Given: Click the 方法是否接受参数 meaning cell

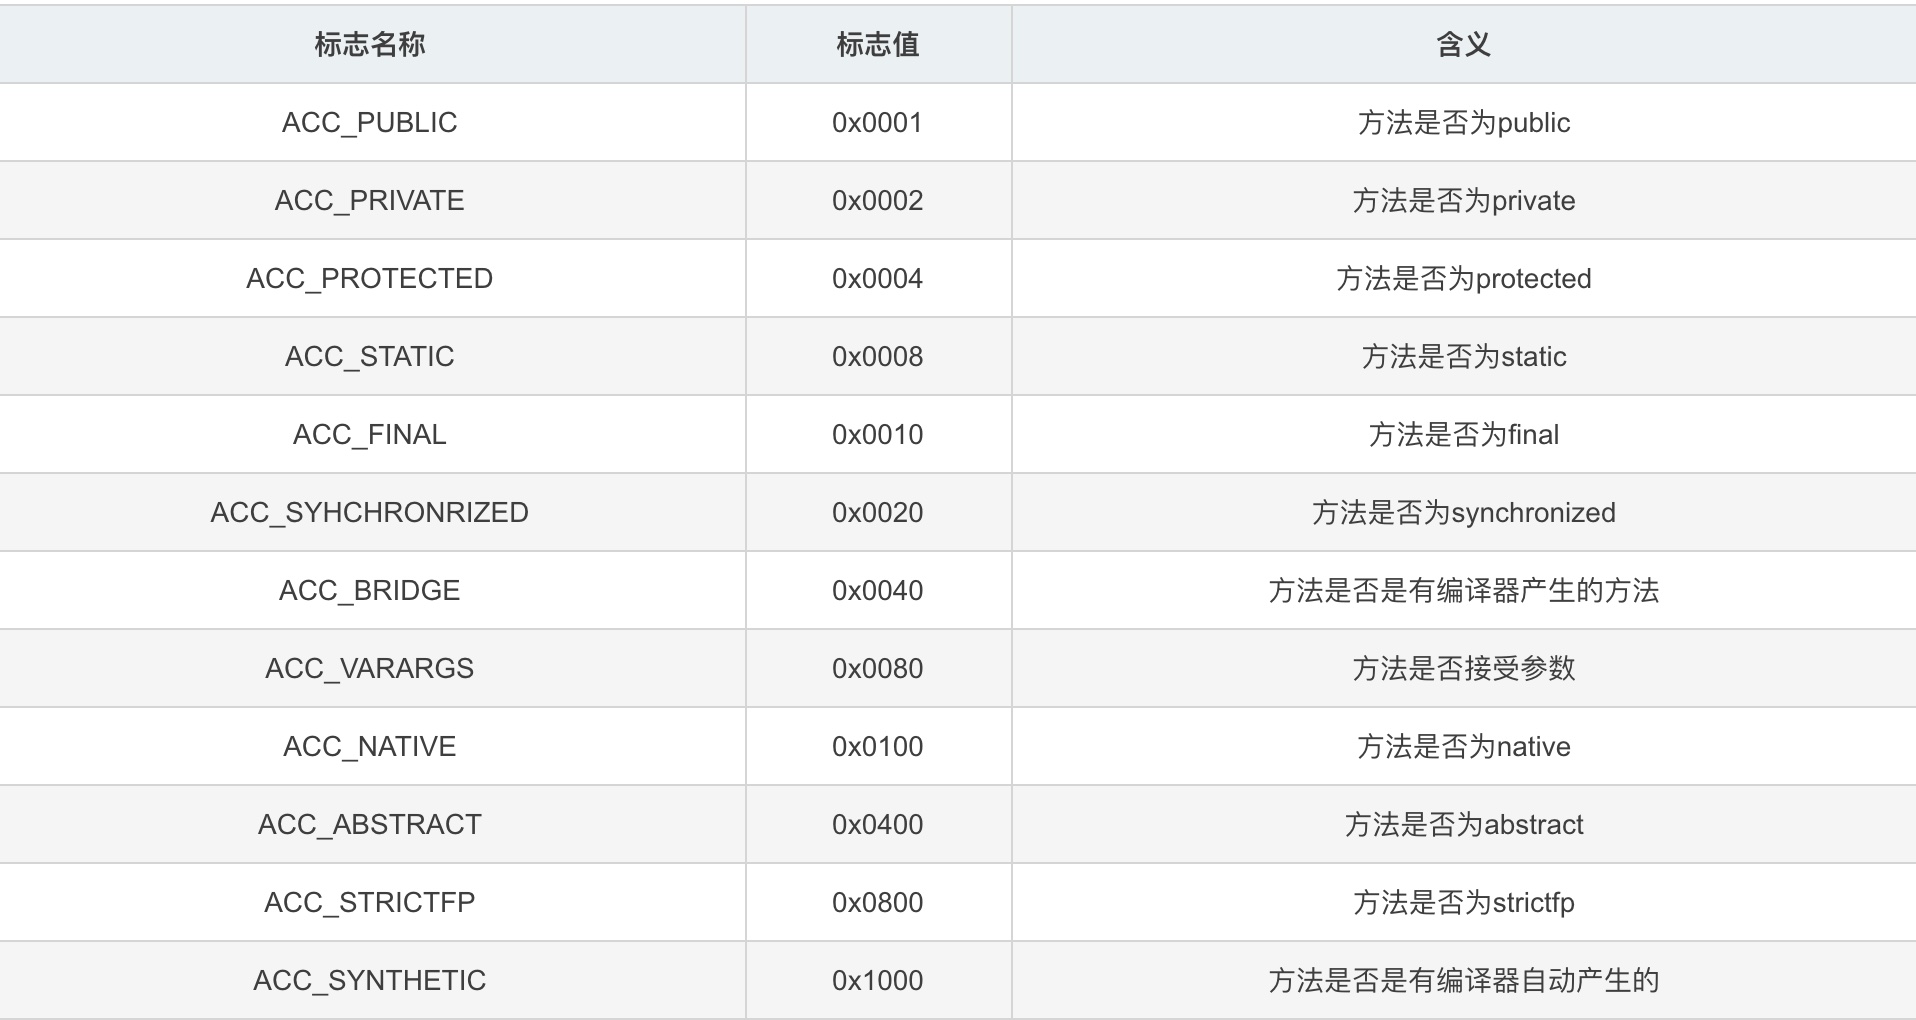Looking at the screenshot, I should click(x=1463, y=668).
